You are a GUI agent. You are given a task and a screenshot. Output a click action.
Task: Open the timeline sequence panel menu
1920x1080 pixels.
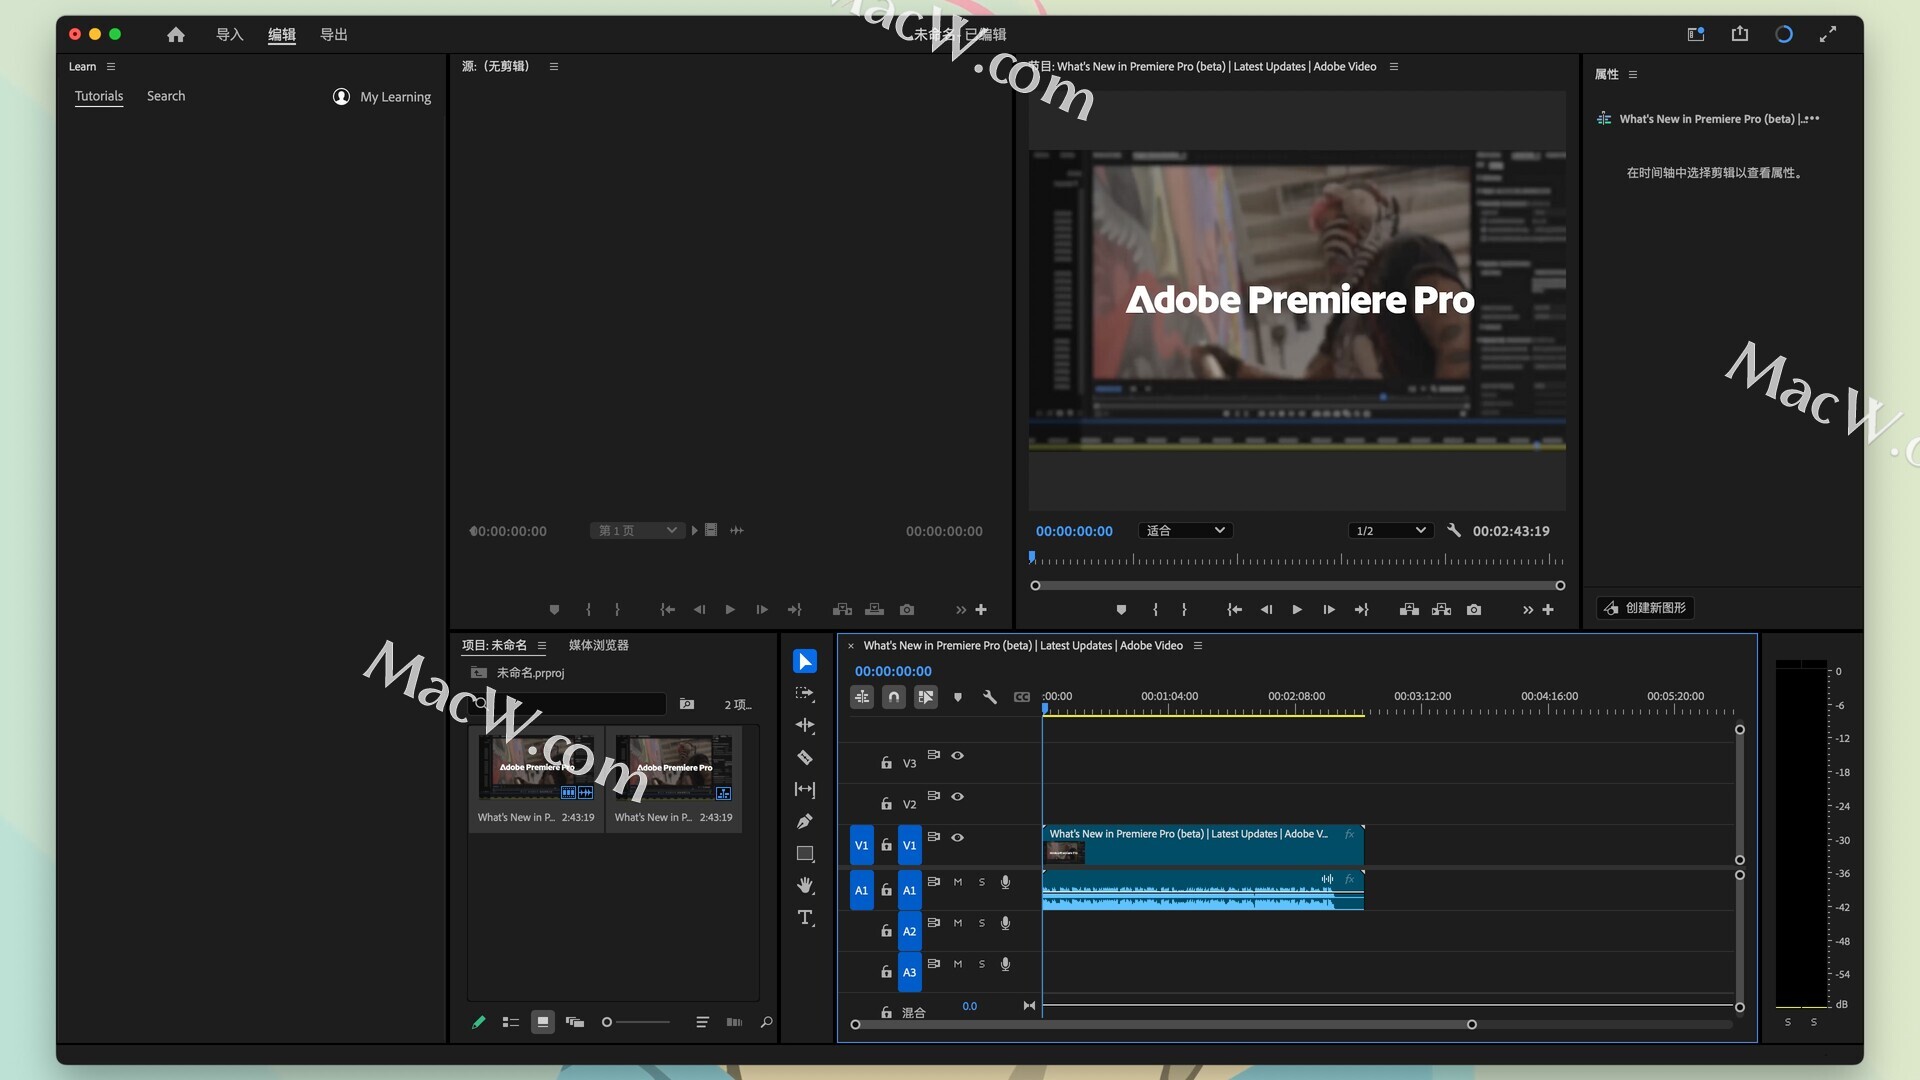tap(1198, 646)
